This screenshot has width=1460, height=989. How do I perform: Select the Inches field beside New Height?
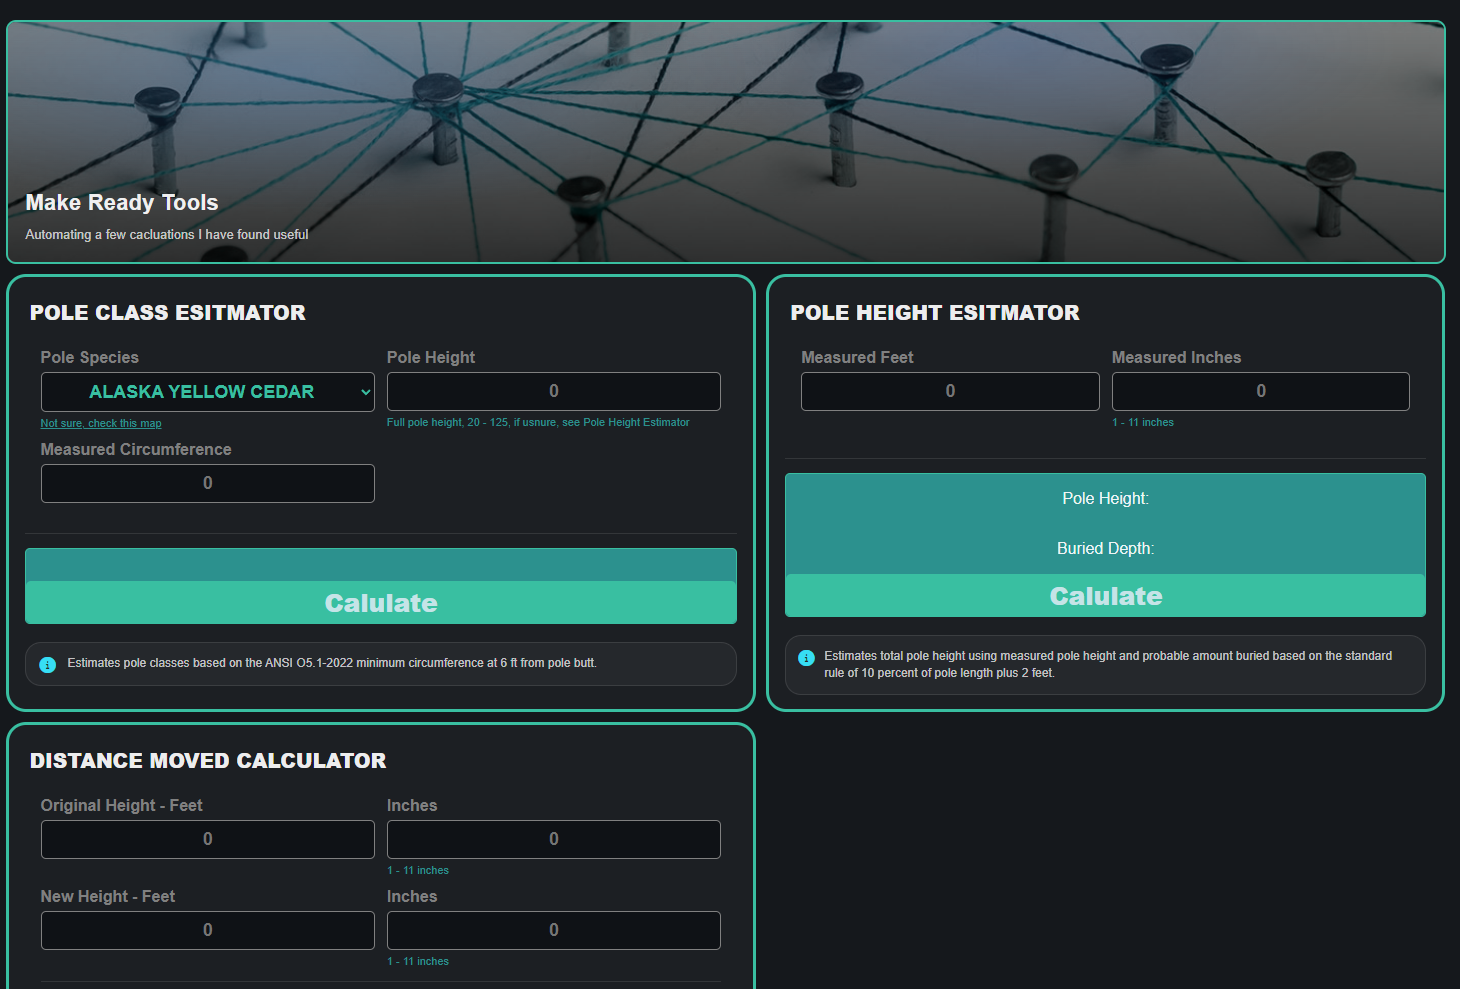pyautogui.click(x=553, y=931)
